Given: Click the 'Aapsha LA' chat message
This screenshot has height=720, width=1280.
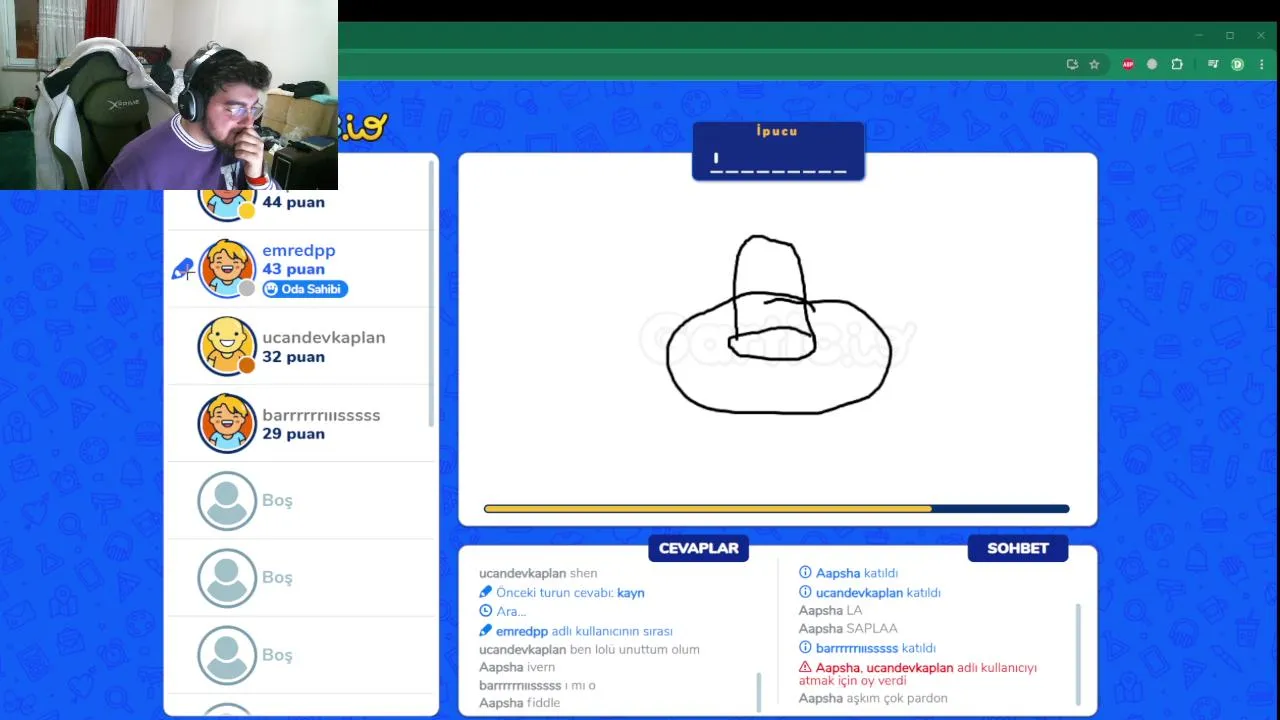Looking at the screenshot, I should pyautogui.click(x=830, y=610).
